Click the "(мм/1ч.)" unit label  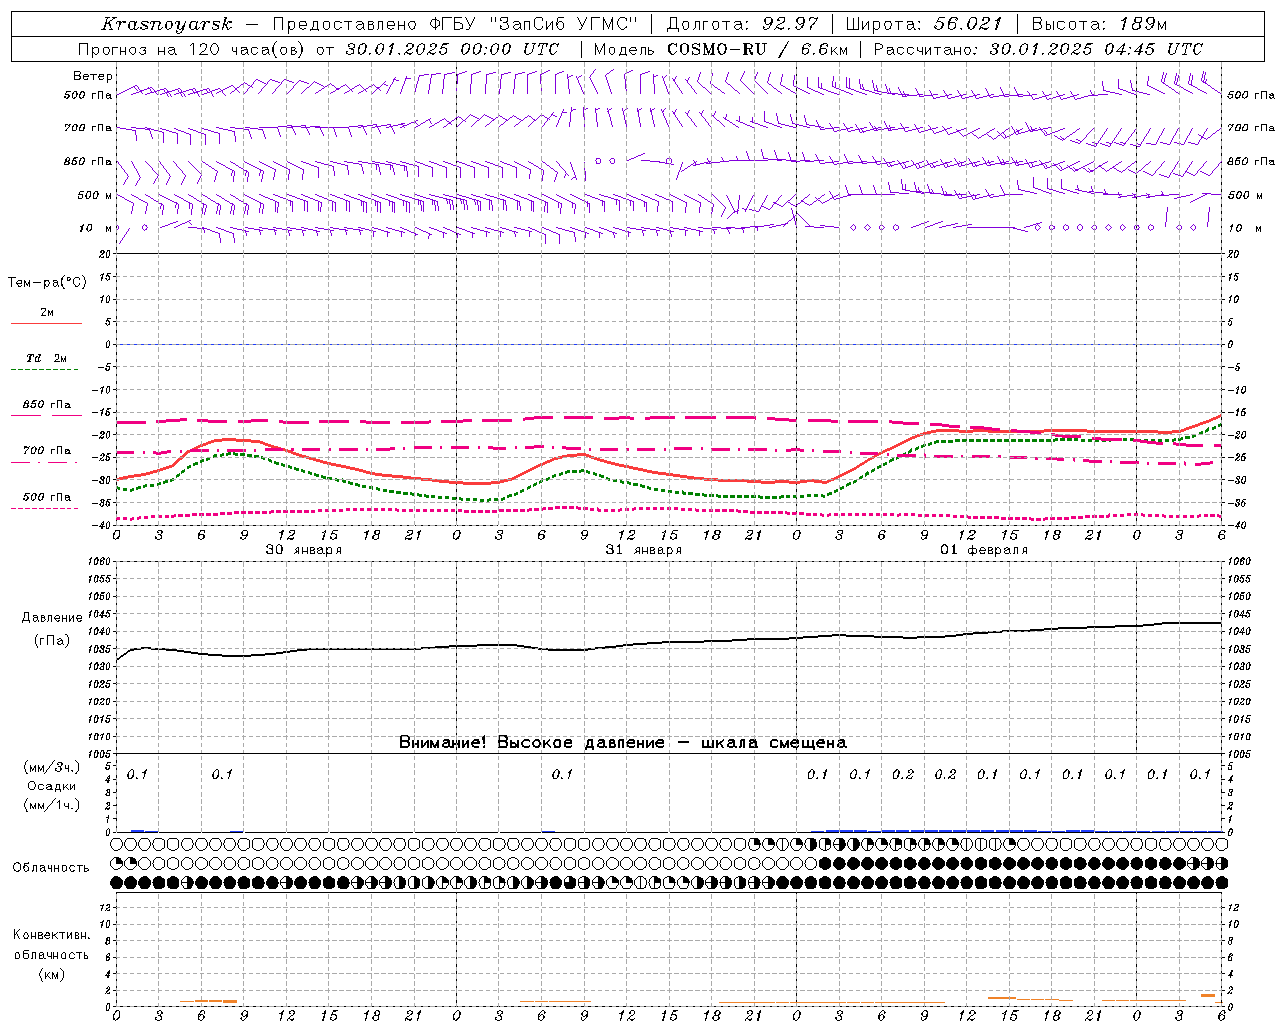[52, 805]
